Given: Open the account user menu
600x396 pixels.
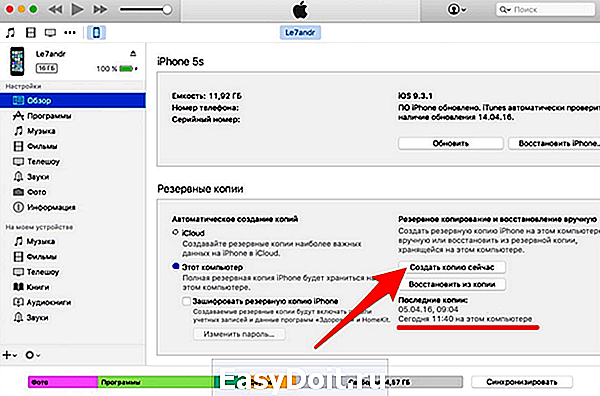Looking at the screenshot, I should click(457, 10).
